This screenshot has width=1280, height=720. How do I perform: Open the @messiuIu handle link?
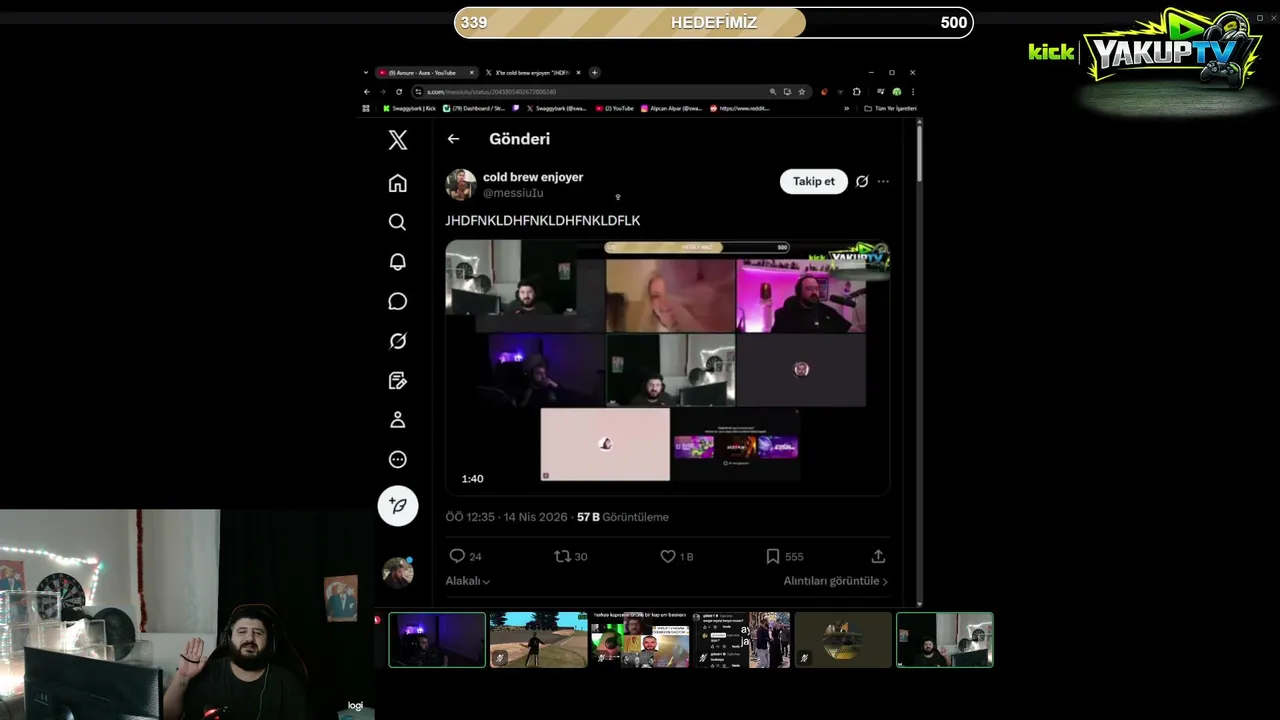(x=513, y=193)
